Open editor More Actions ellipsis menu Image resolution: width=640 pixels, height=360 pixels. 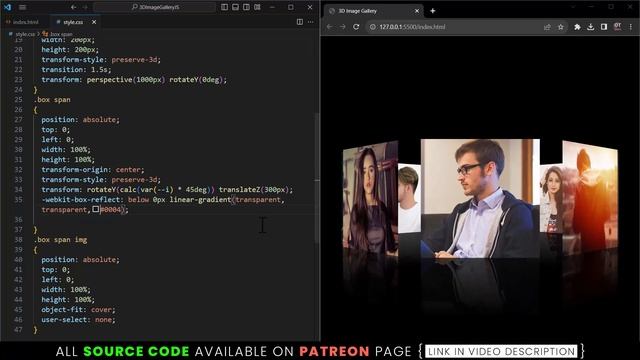311,22
